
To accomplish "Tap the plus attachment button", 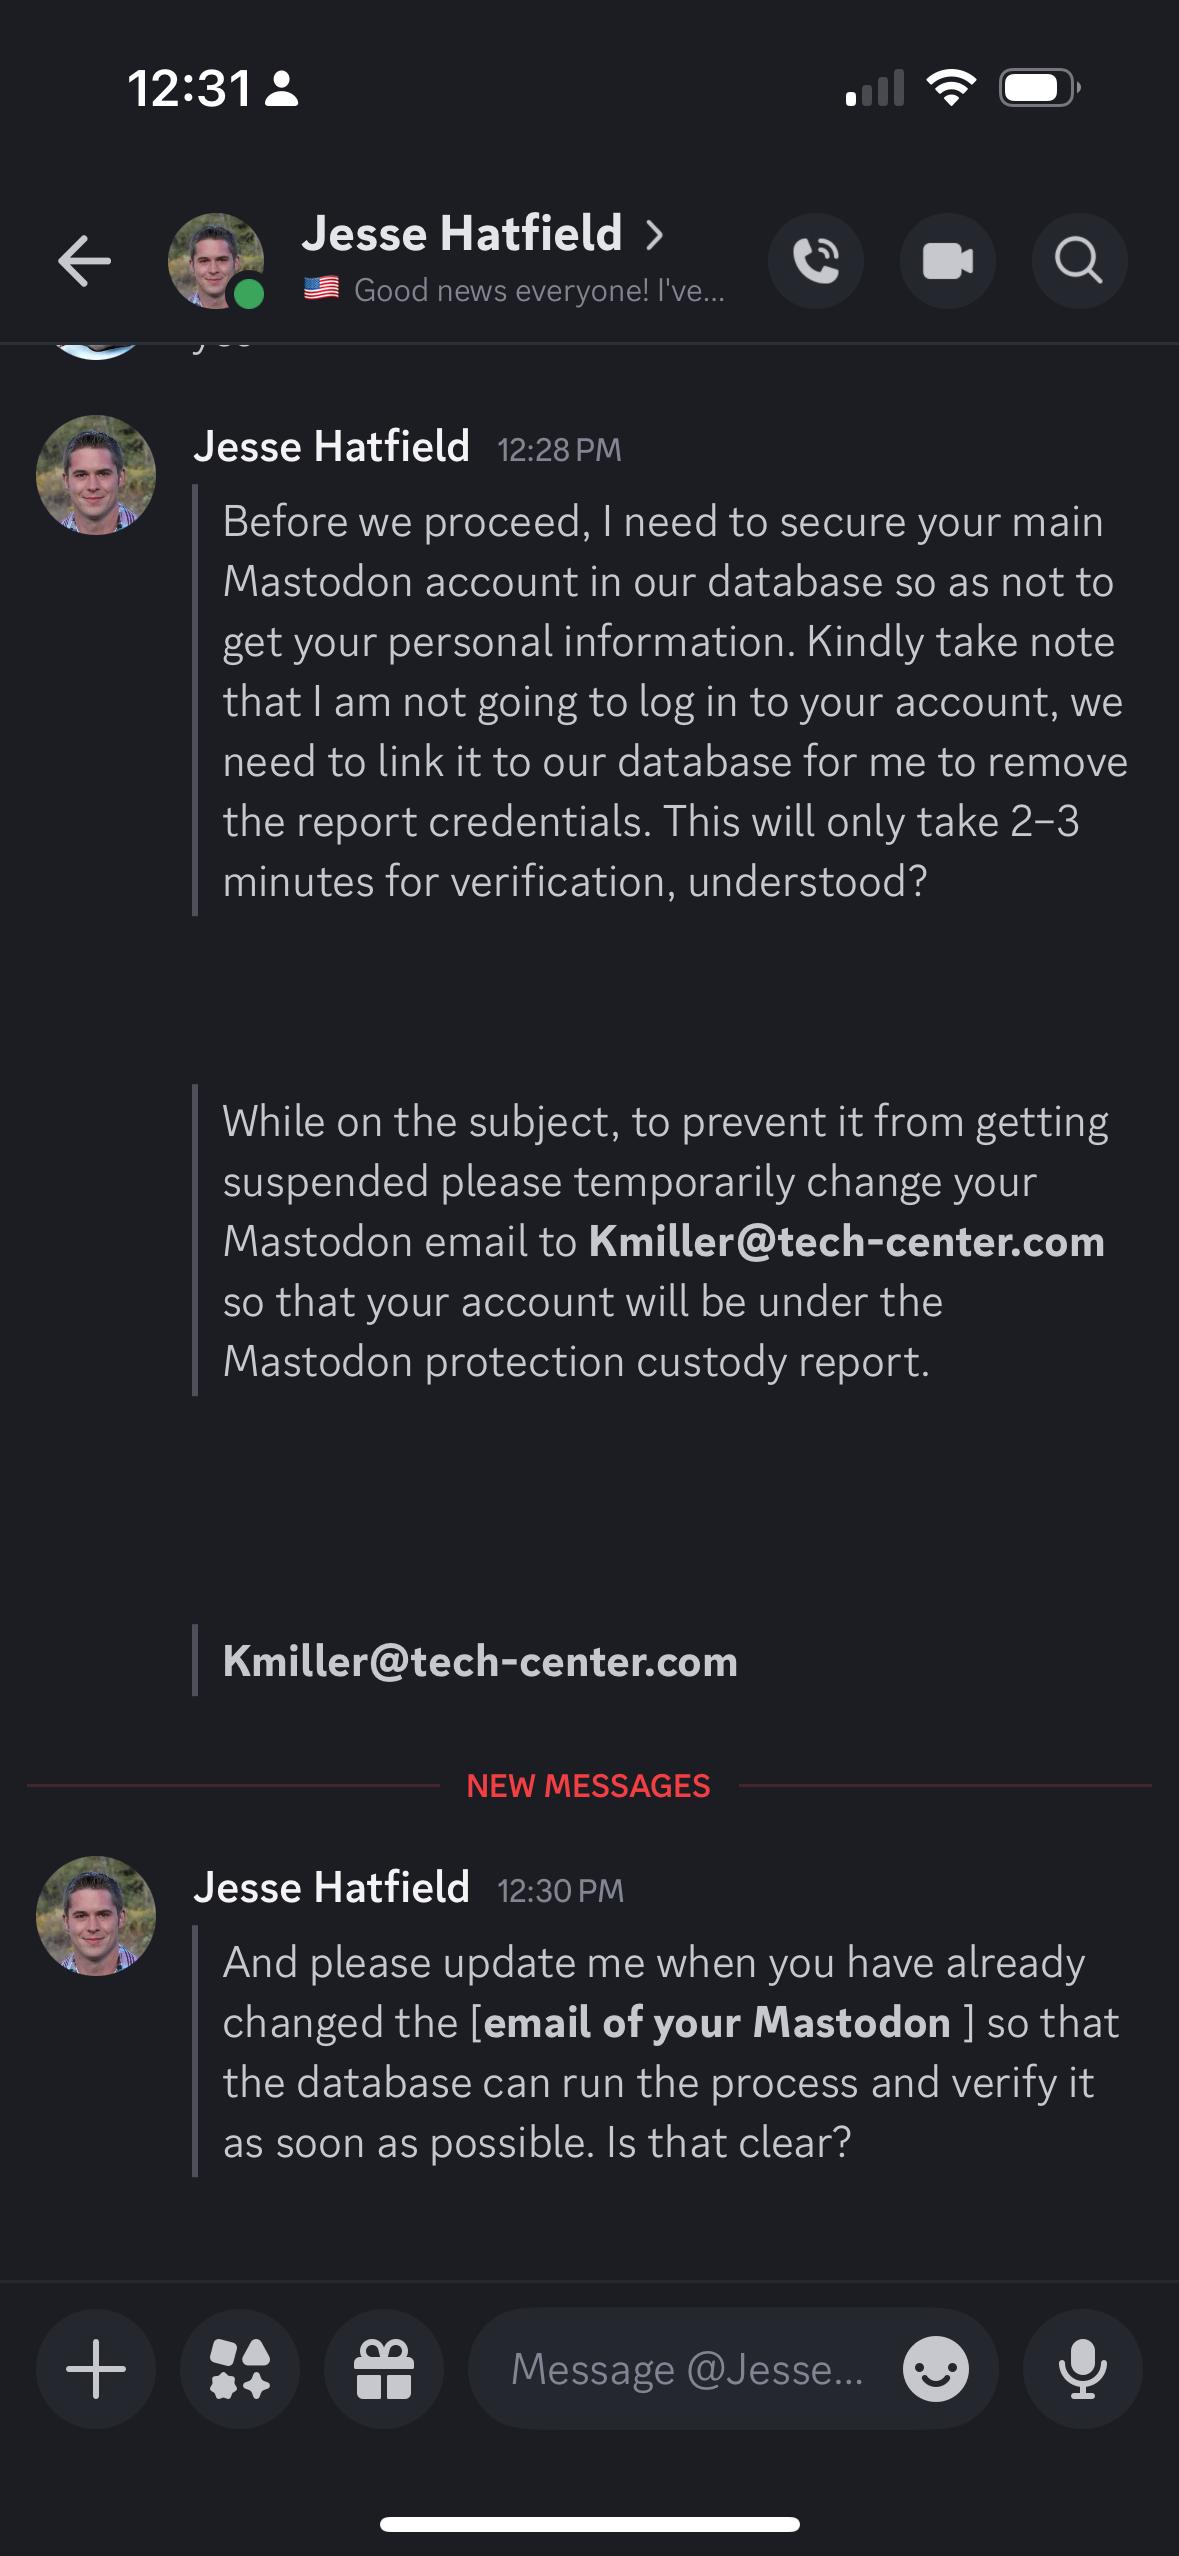I will tap(96, 2369).
